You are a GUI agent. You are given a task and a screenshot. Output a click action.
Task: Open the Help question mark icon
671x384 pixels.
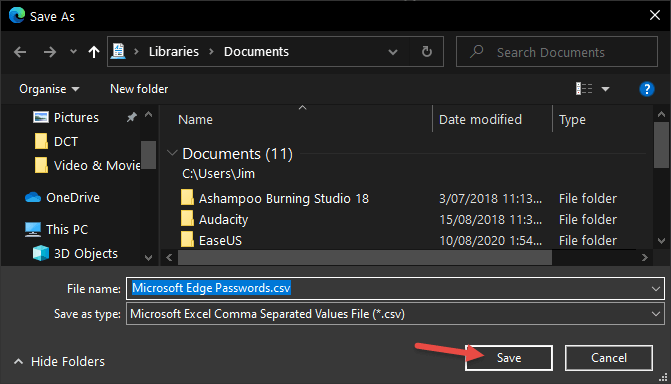(647, 89)
